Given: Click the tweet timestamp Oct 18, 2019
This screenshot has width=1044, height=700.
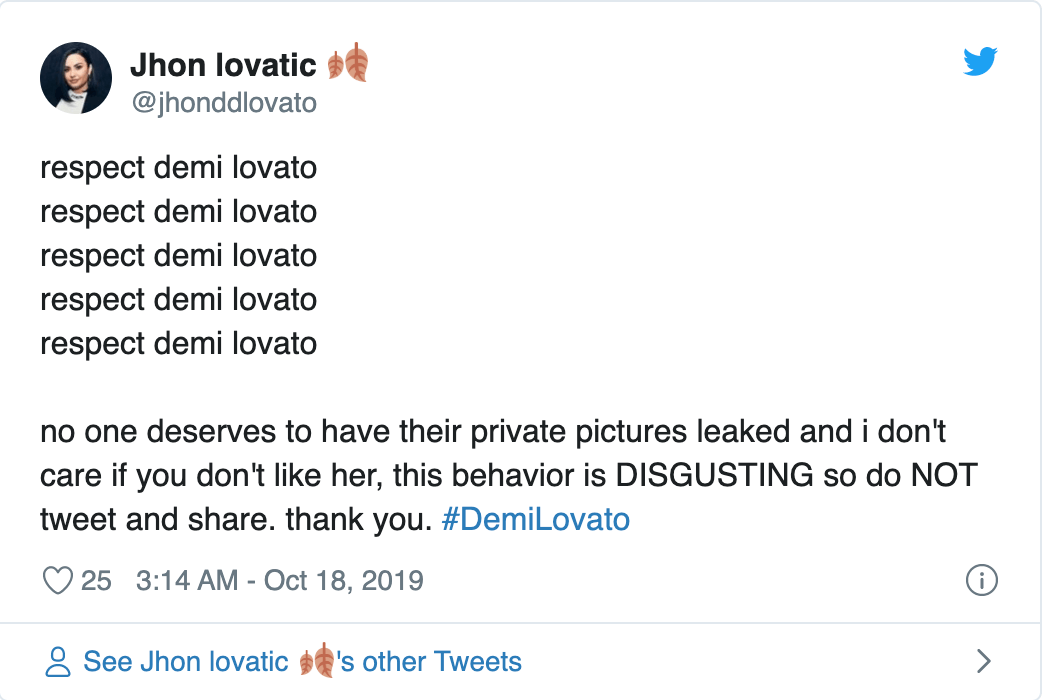Looking at the screenshot, I should (279, 580).
